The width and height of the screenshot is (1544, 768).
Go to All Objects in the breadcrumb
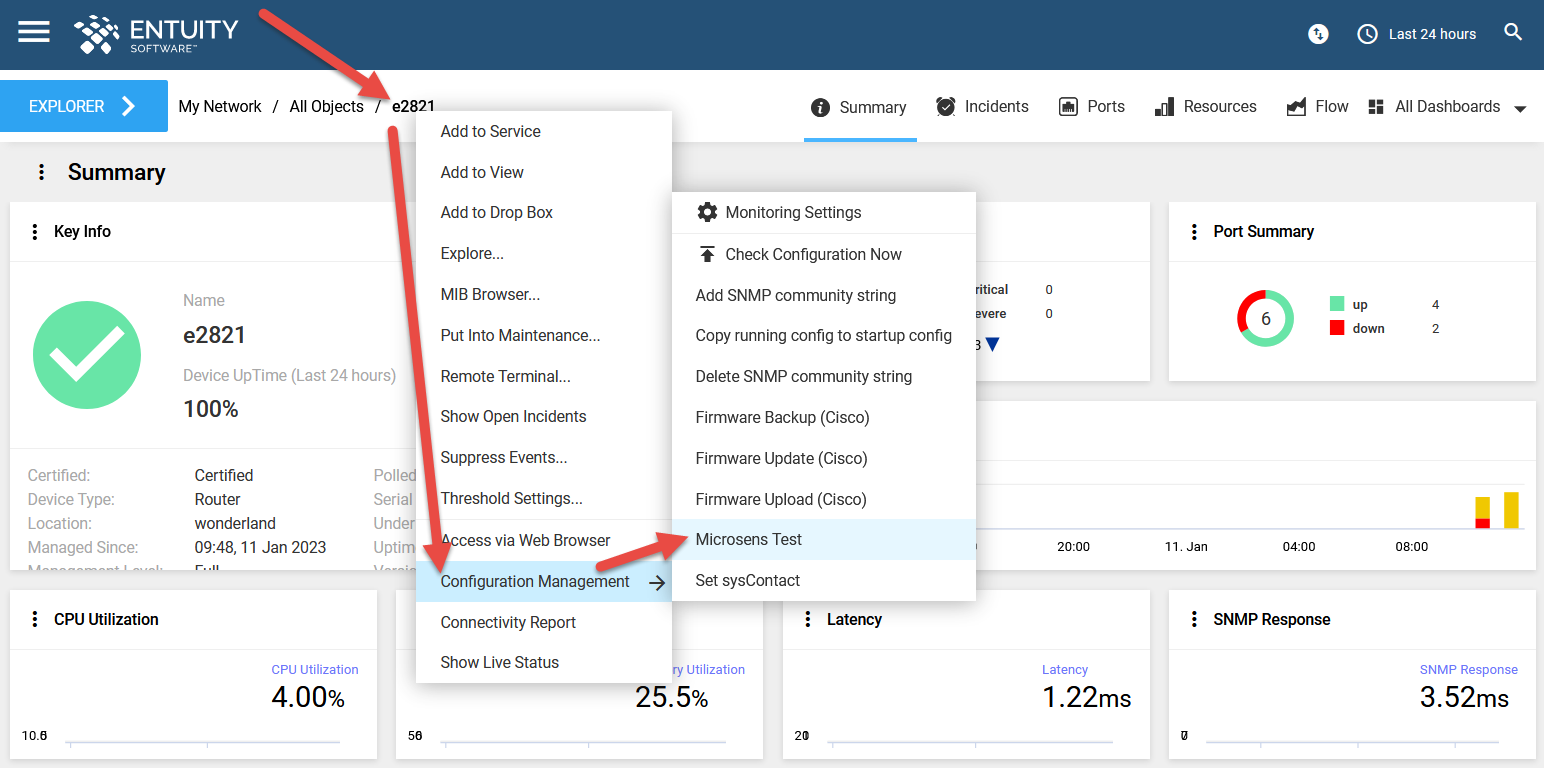326,106
